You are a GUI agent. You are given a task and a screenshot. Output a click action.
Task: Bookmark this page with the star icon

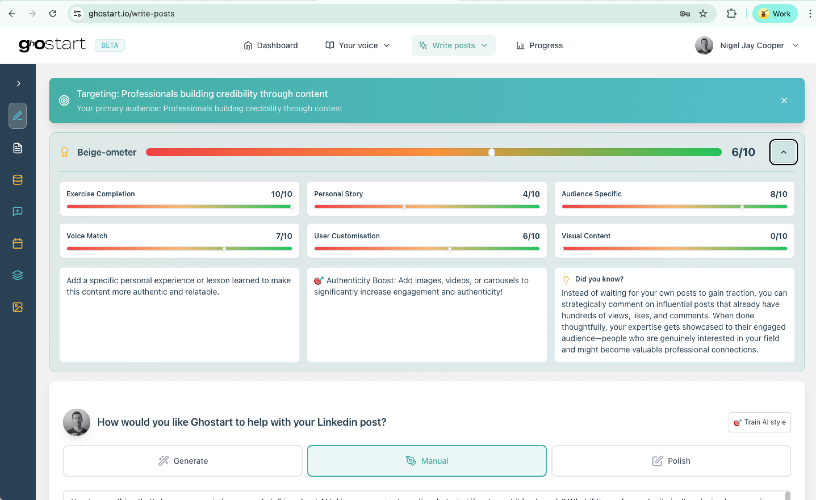703,14
